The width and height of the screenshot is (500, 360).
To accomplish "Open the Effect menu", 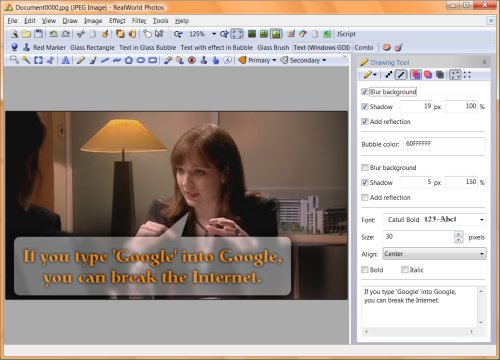I will pyautogui.click(x=117, y=21).
